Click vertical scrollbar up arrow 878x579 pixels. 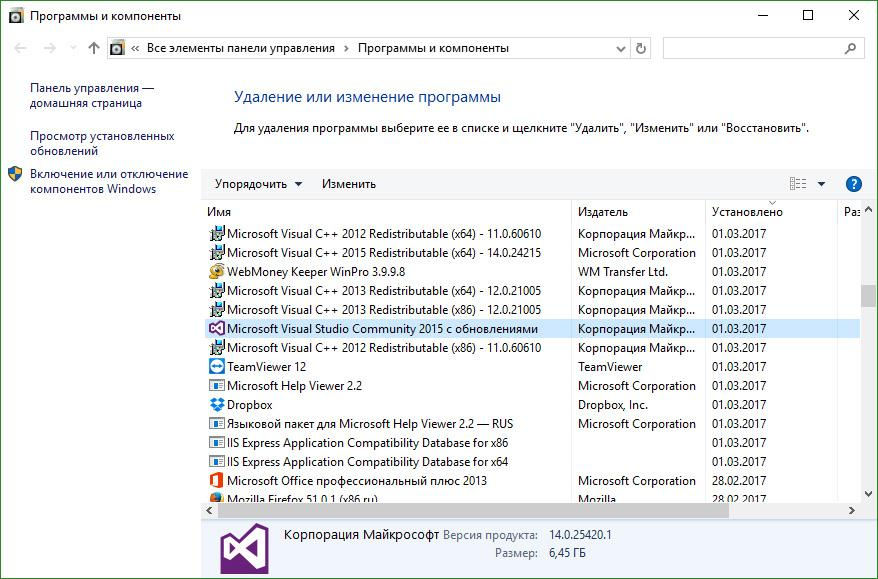coord(868,210)
